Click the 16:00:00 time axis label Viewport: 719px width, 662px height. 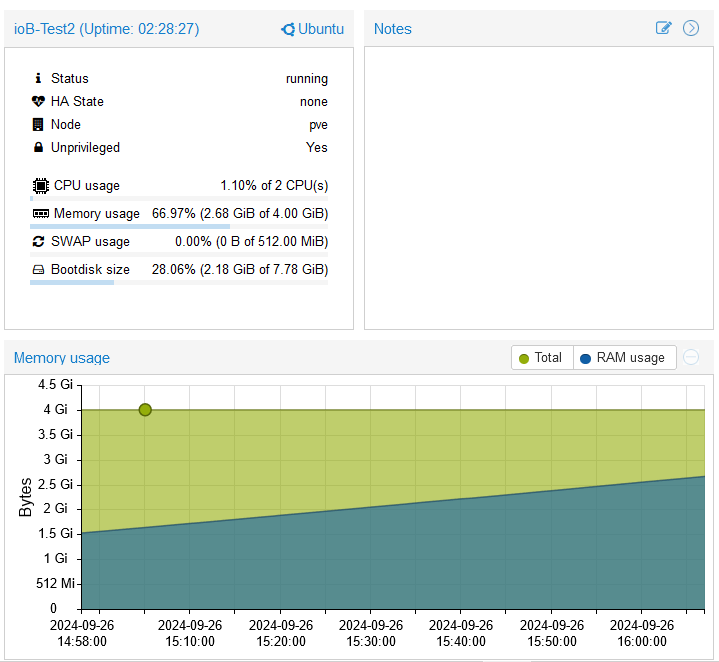point(642,633)
